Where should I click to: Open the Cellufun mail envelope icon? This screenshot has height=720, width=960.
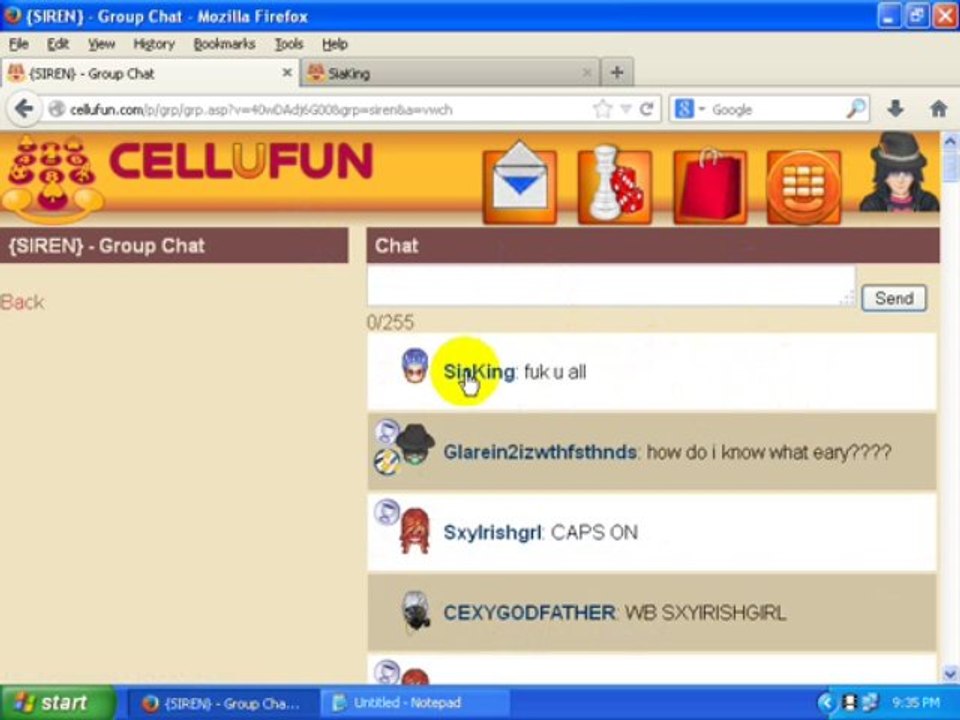pyautogui.click(x=519, y=186)
